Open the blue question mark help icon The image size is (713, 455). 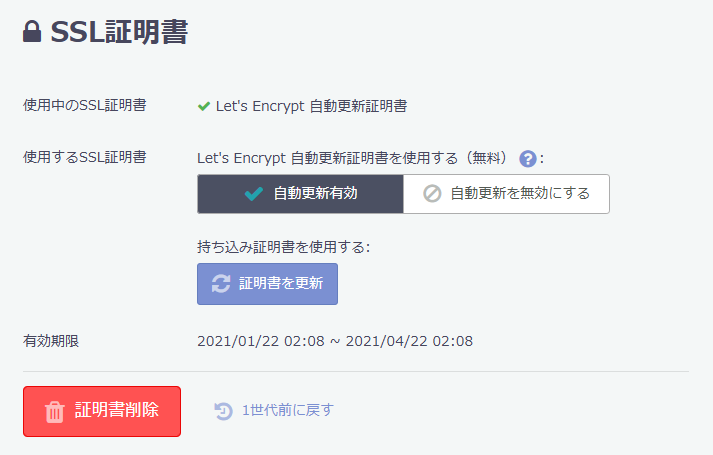tap(527, 159)
